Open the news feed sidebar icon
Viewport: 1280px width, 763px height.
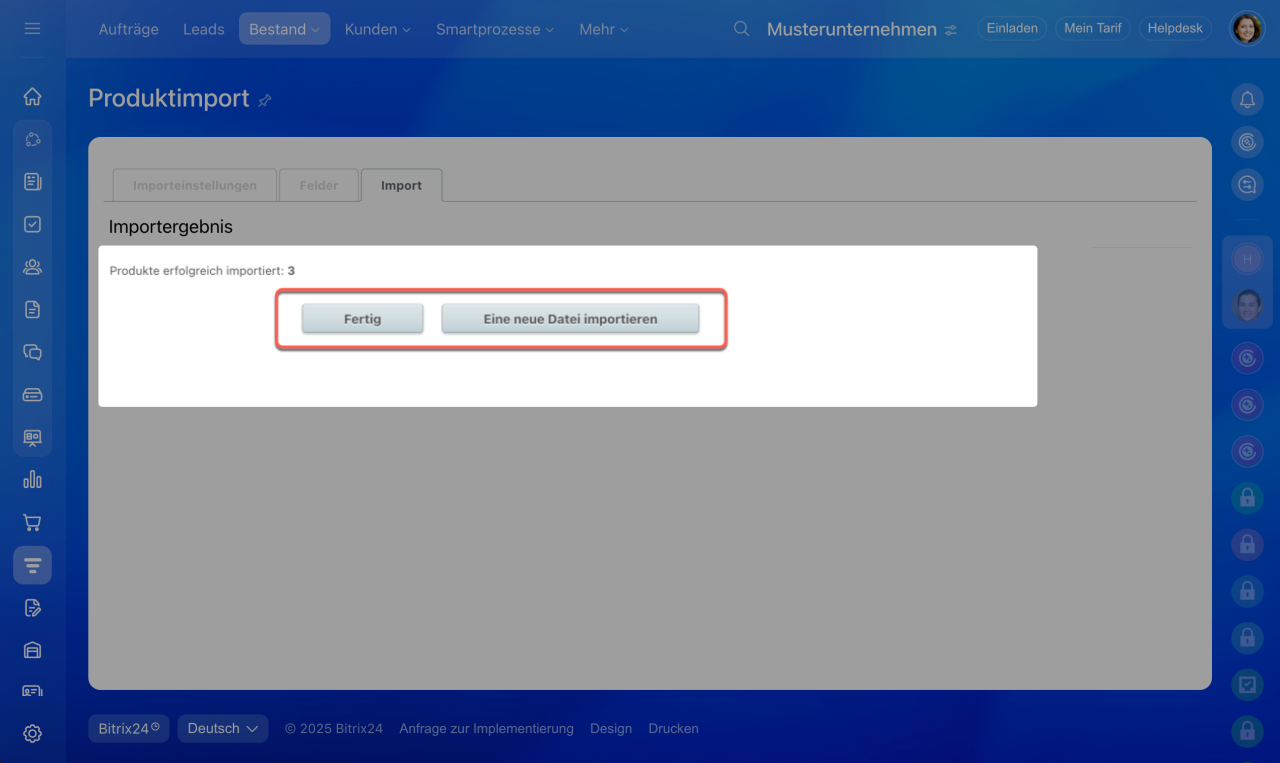[x=32, y=182]
